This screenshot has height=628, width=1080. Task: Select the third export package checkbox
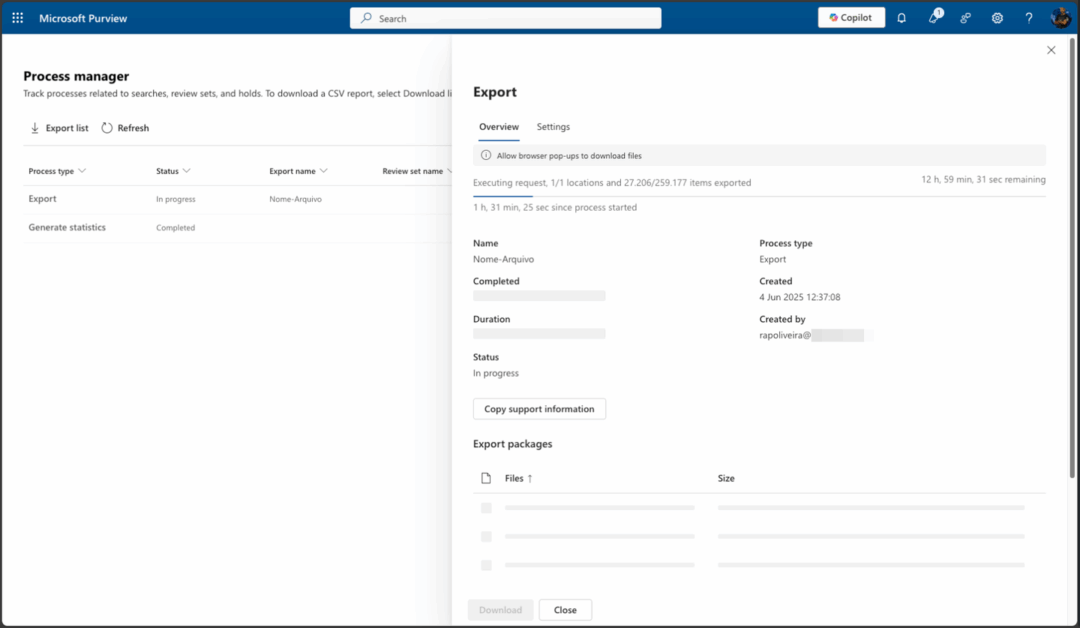coord(486,565)
